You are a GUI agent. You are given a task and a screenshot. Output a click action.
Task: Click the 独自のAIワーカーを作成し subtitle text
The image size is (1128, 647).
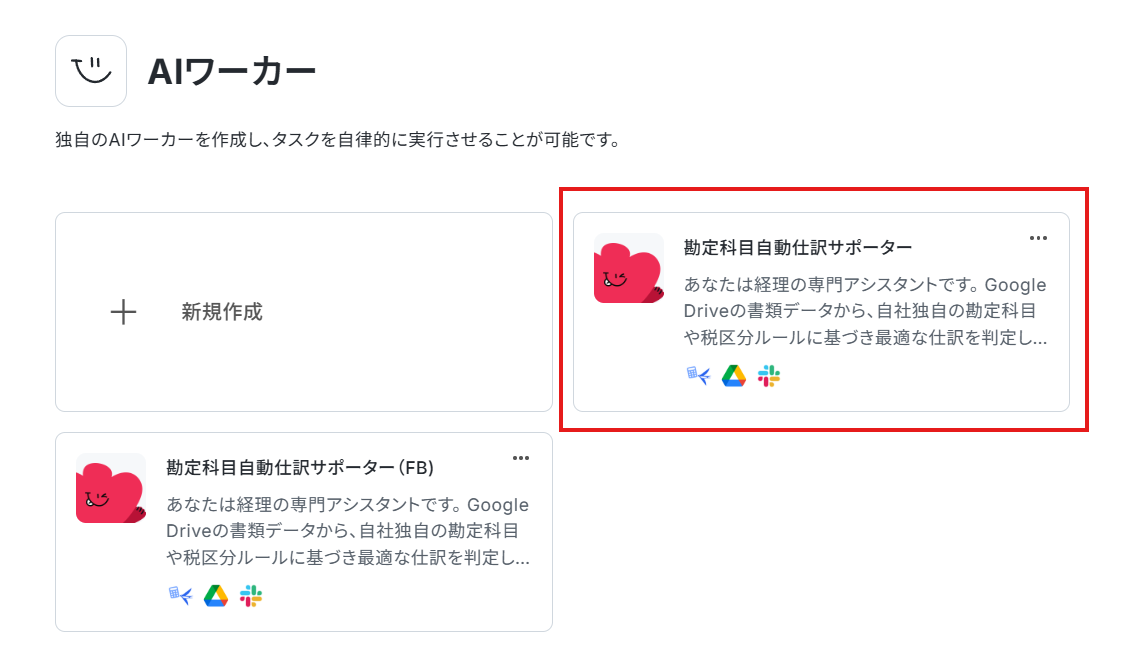tap(338, 140)
